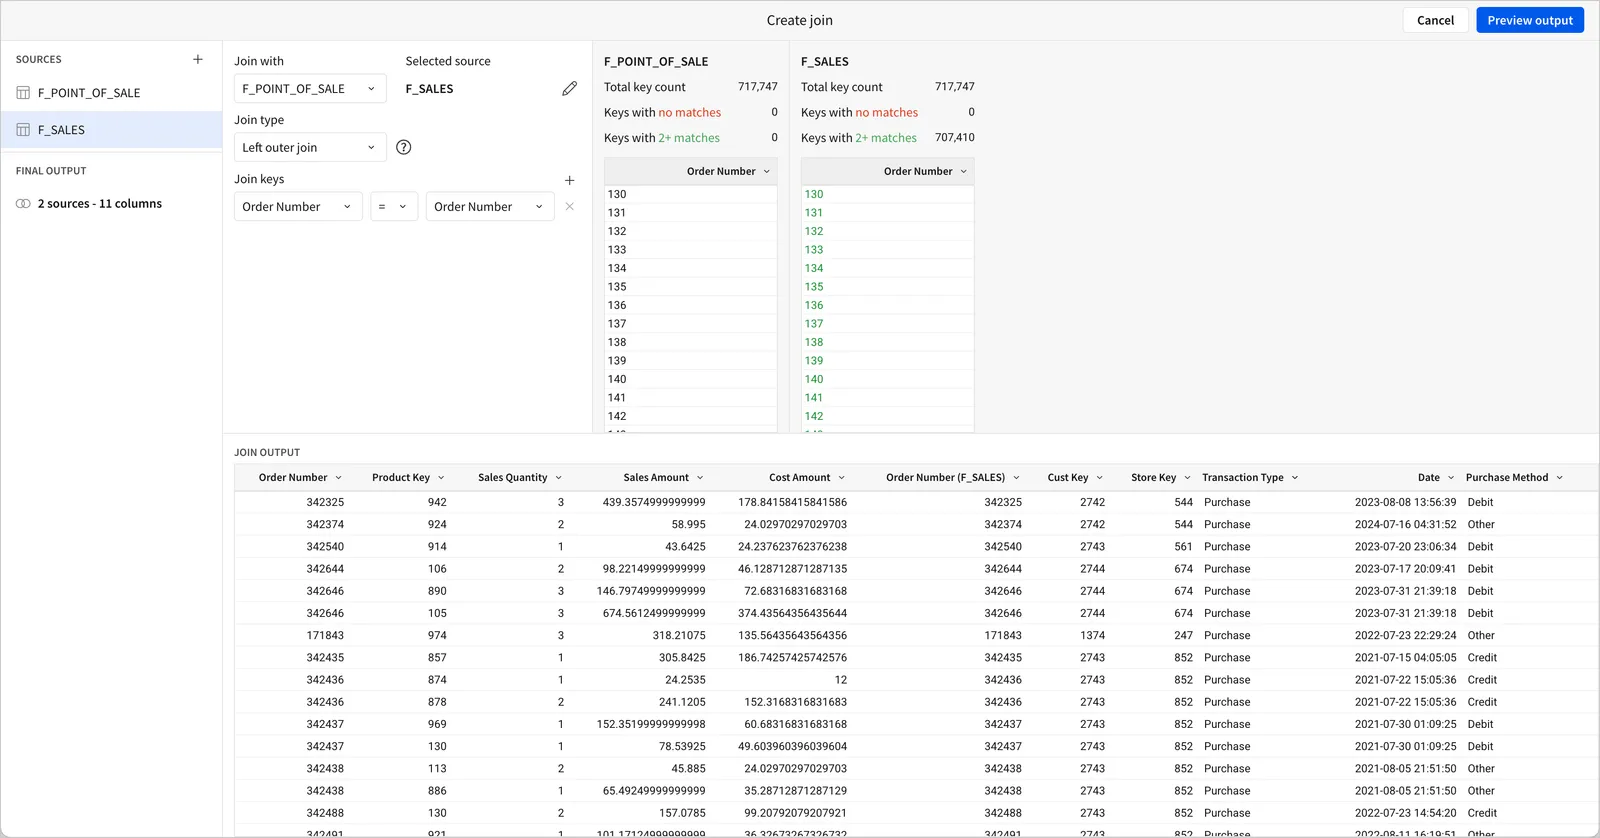1600x838 pixels.
Task: Add another join key with plus icon
Action: point(570,180)
